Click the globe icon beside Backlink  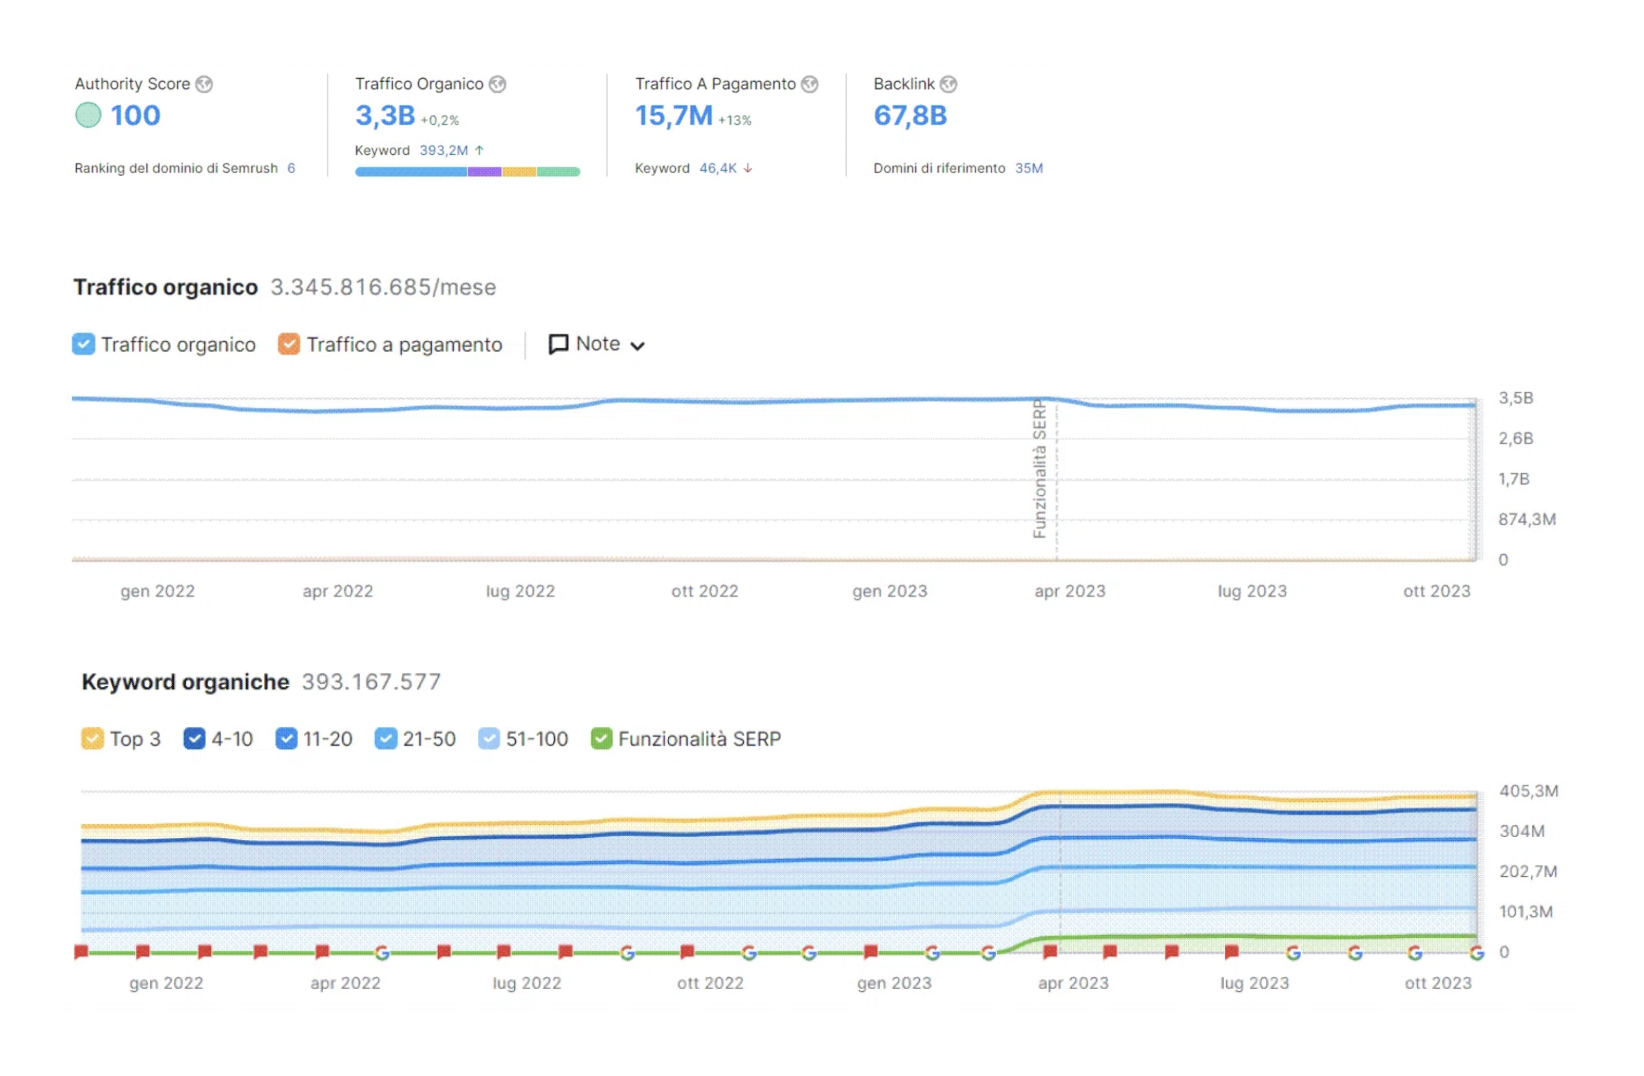pos(949,84)
